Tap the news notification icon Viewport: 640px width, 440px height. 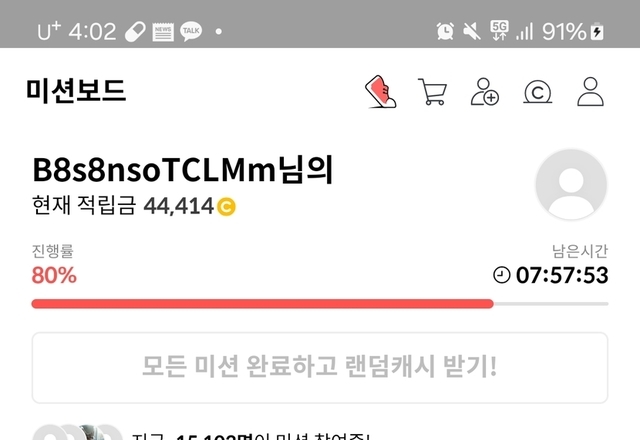coord(163,32)
